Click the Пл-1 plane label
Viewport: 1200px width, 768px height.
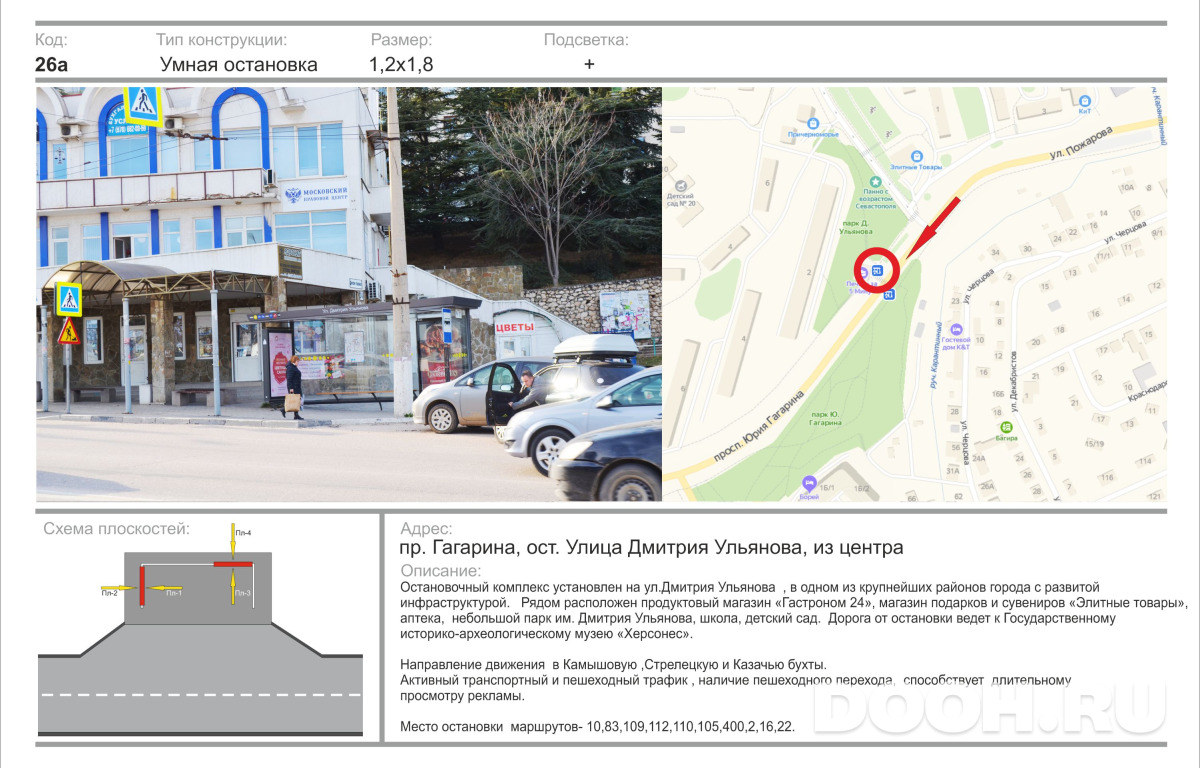[x=174, y=593]
